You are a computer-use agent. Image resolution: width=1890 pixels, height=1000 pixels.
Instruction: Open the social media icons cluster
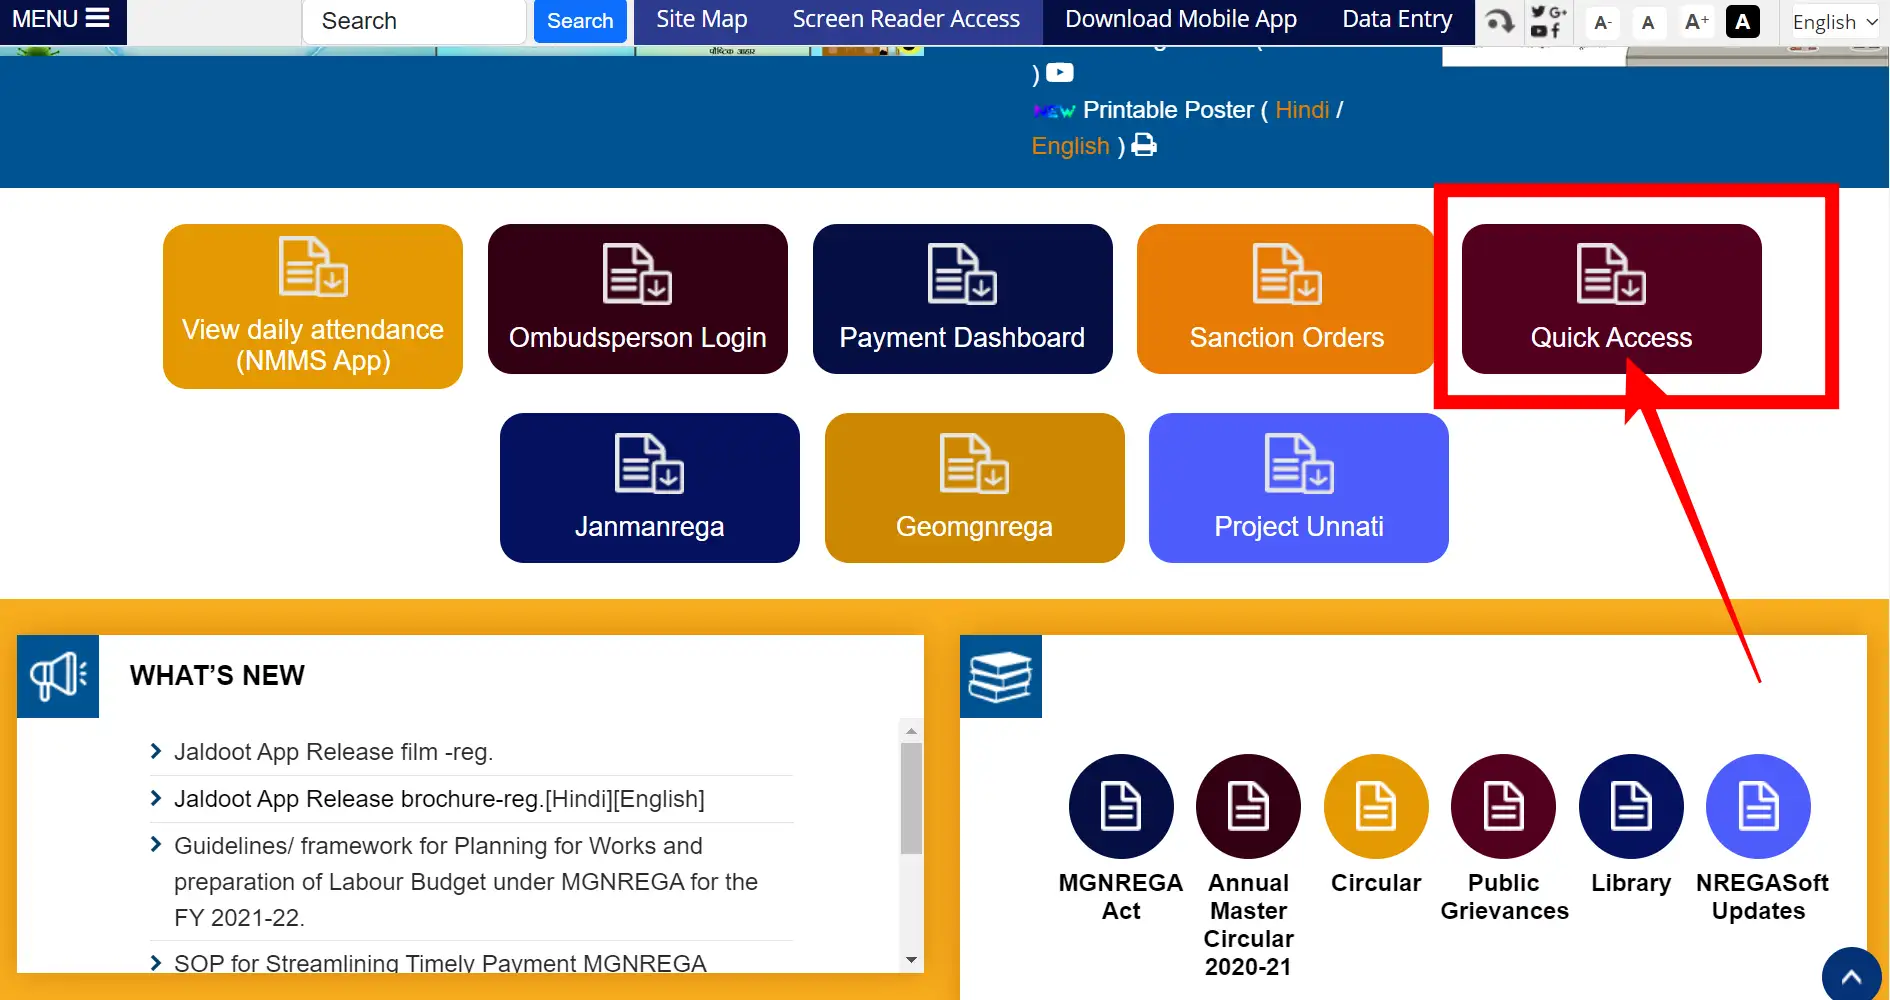pyautogui.click(x=1548, y=21)
